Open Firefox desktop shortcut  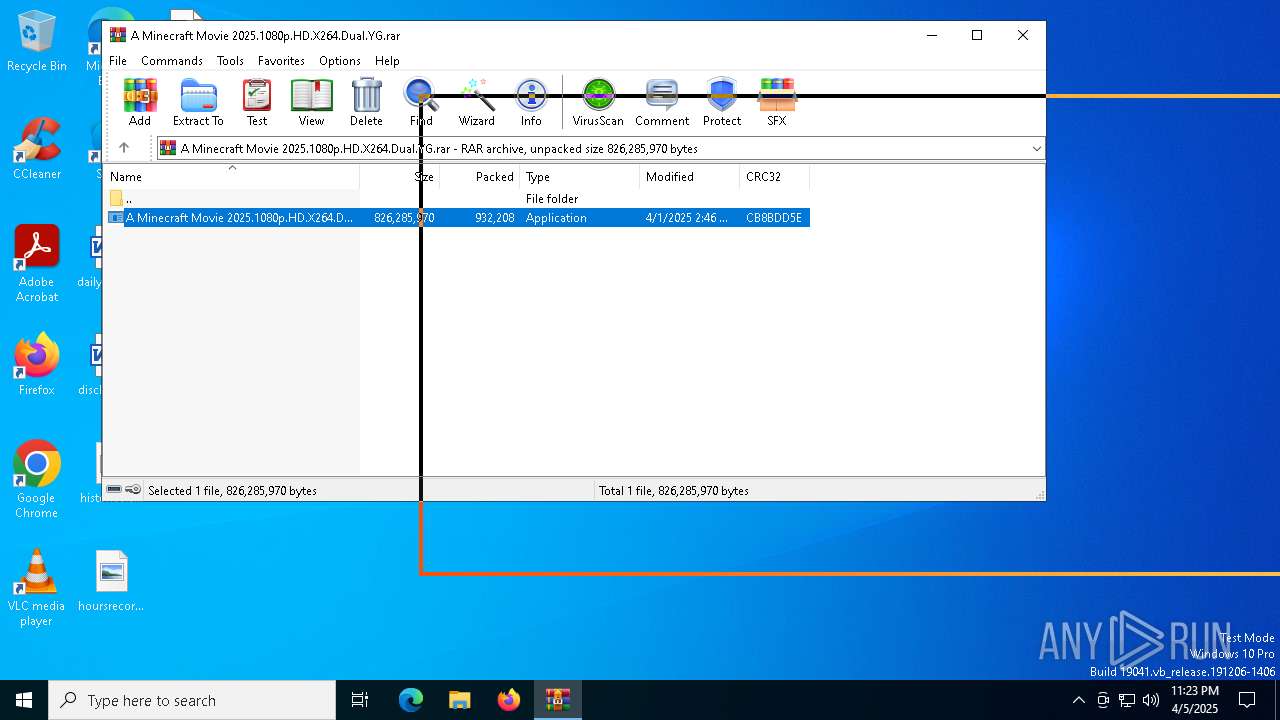(37, 365)
